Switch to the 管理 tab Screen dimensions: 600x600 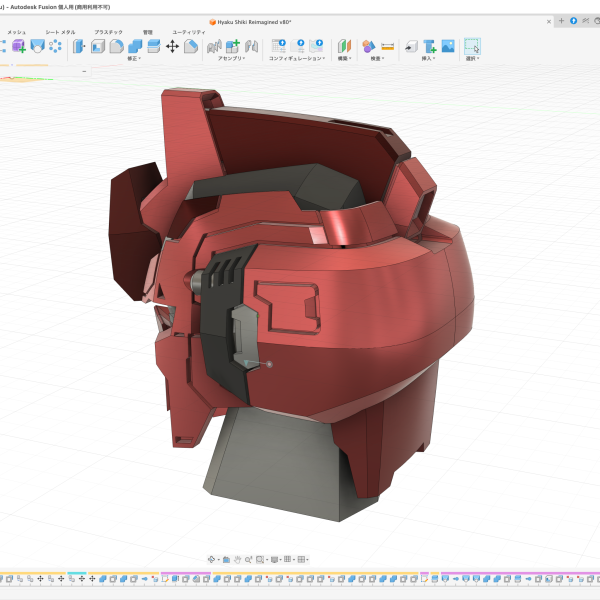[148, 32]
